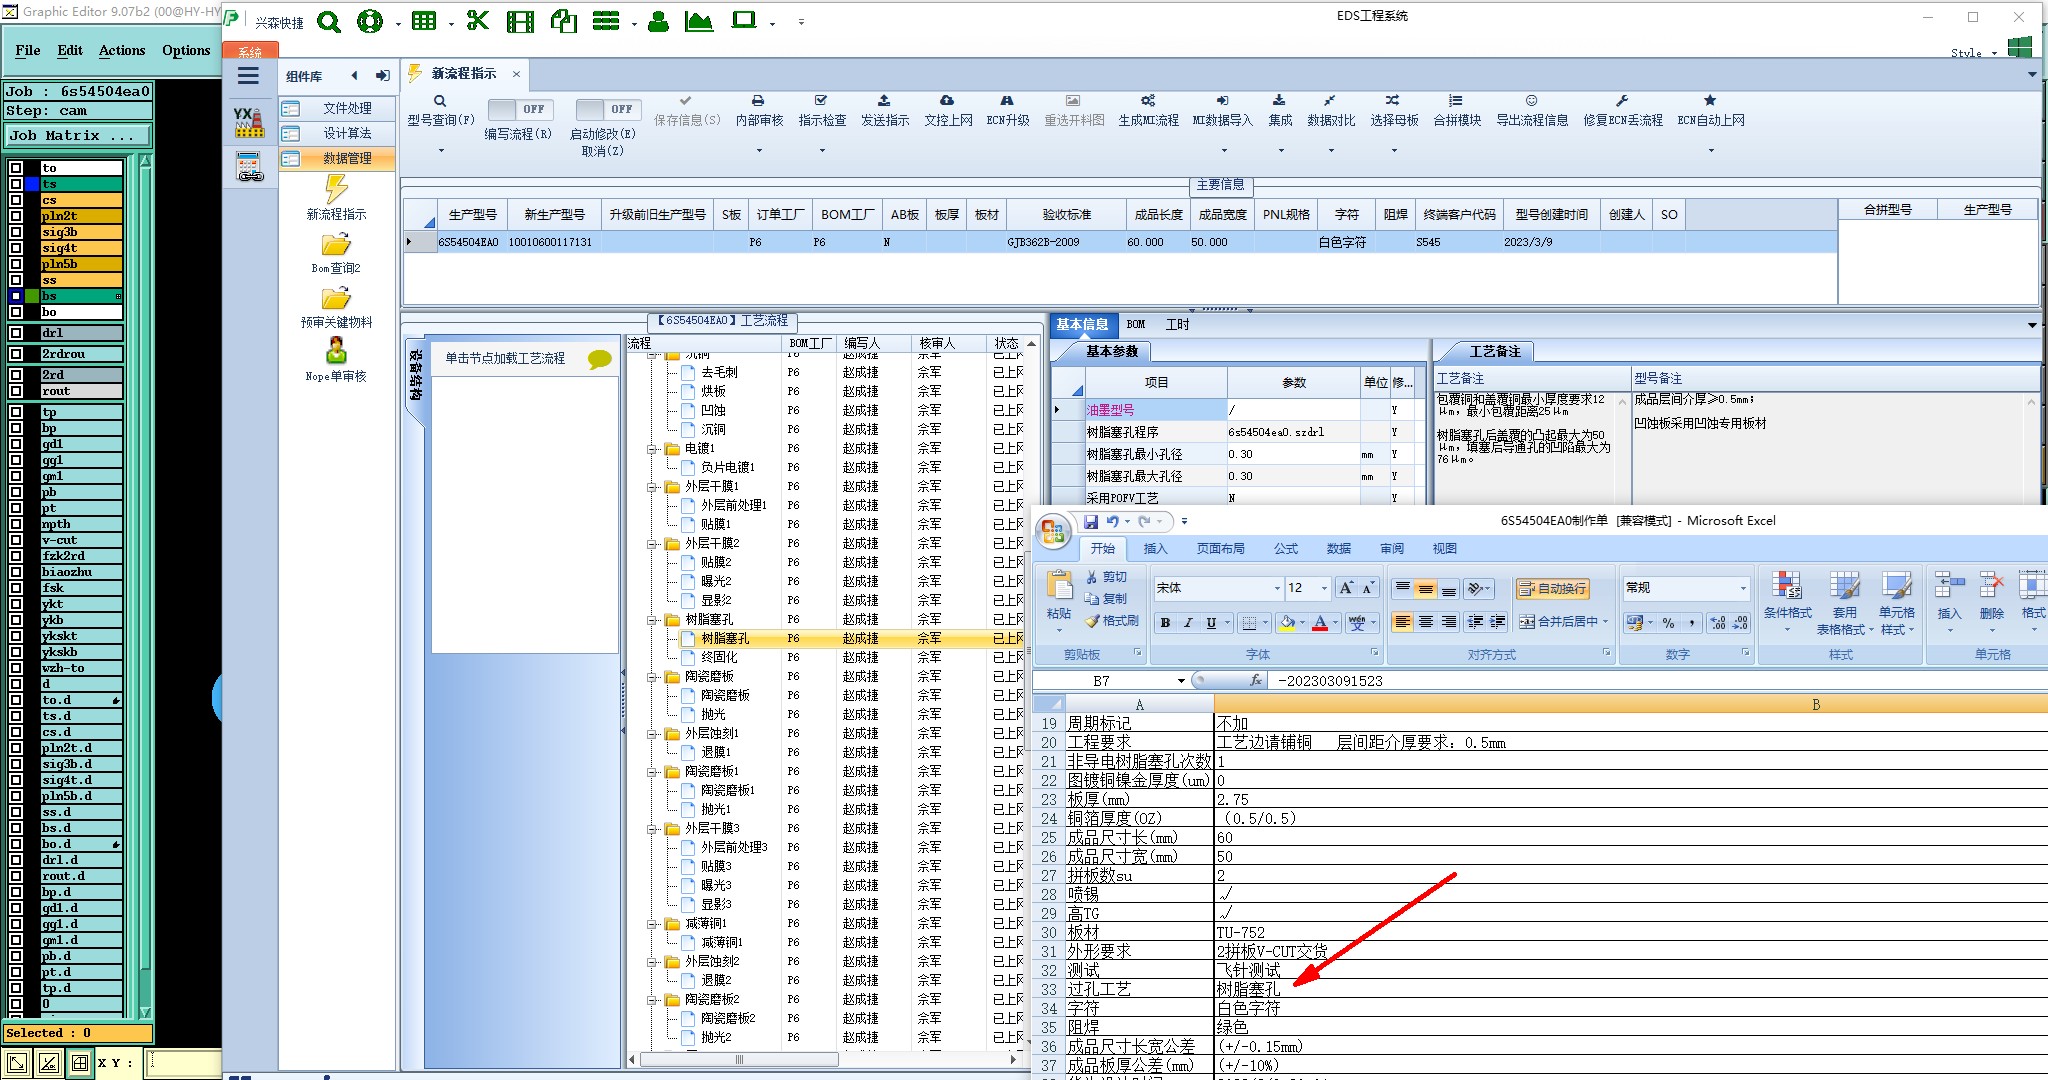Click the 型号查询 search icon
Screen dimensions: 2048x1080
tap(440, 101)
